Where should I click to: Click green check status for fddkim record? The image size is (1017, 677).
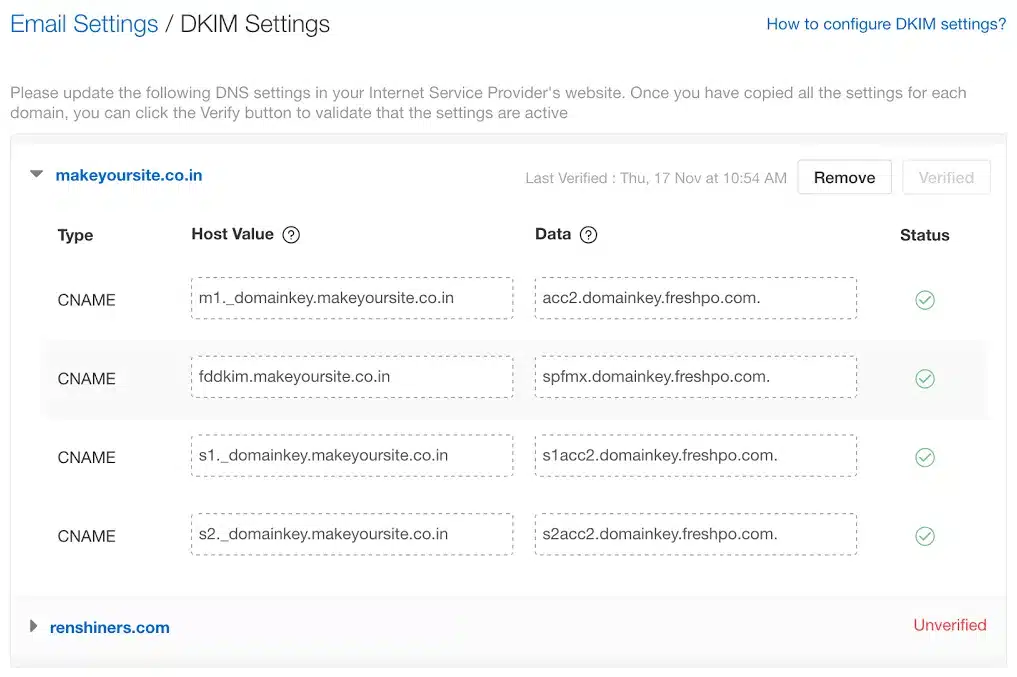click(x=925, y=379)
